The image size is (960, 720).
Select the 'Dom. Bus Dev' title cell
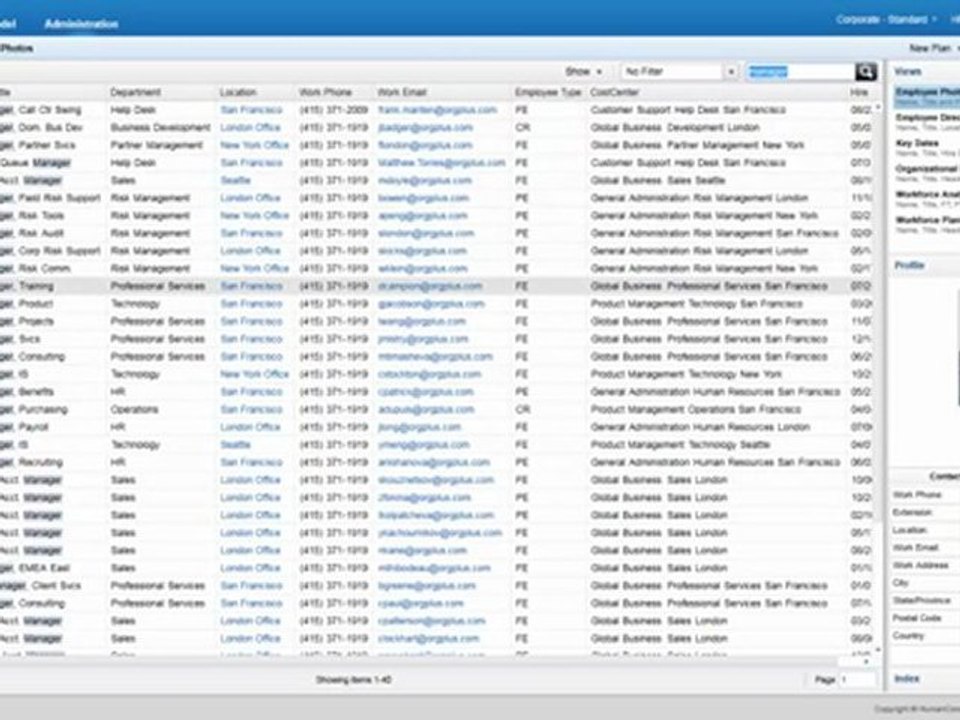pyautogui.click(x=41, y=127)
